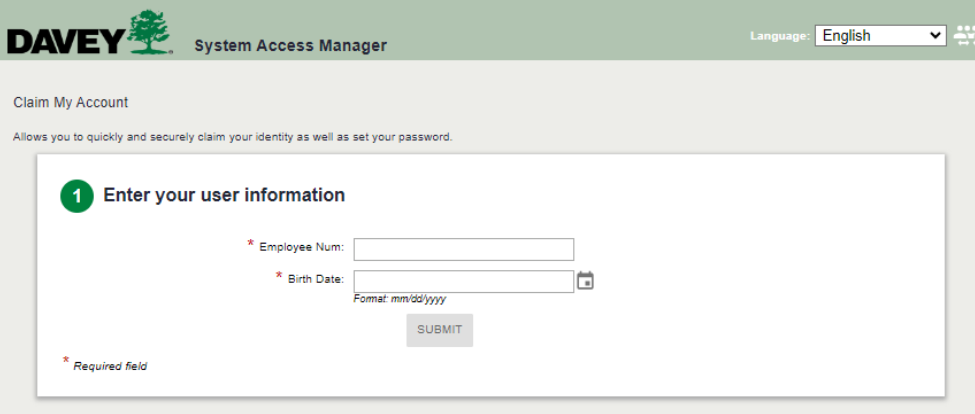The image size is (975, 414).
Task: Open the Language dropdown showing English
Action: pyautogui.click(x=880, y=35)
